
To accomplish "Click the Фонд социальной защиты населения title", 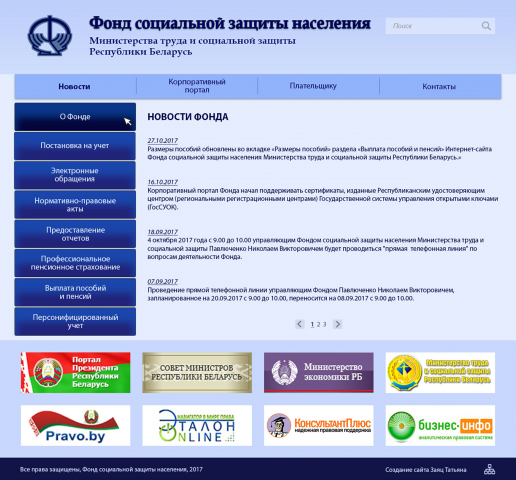I will tap(230, 23).
